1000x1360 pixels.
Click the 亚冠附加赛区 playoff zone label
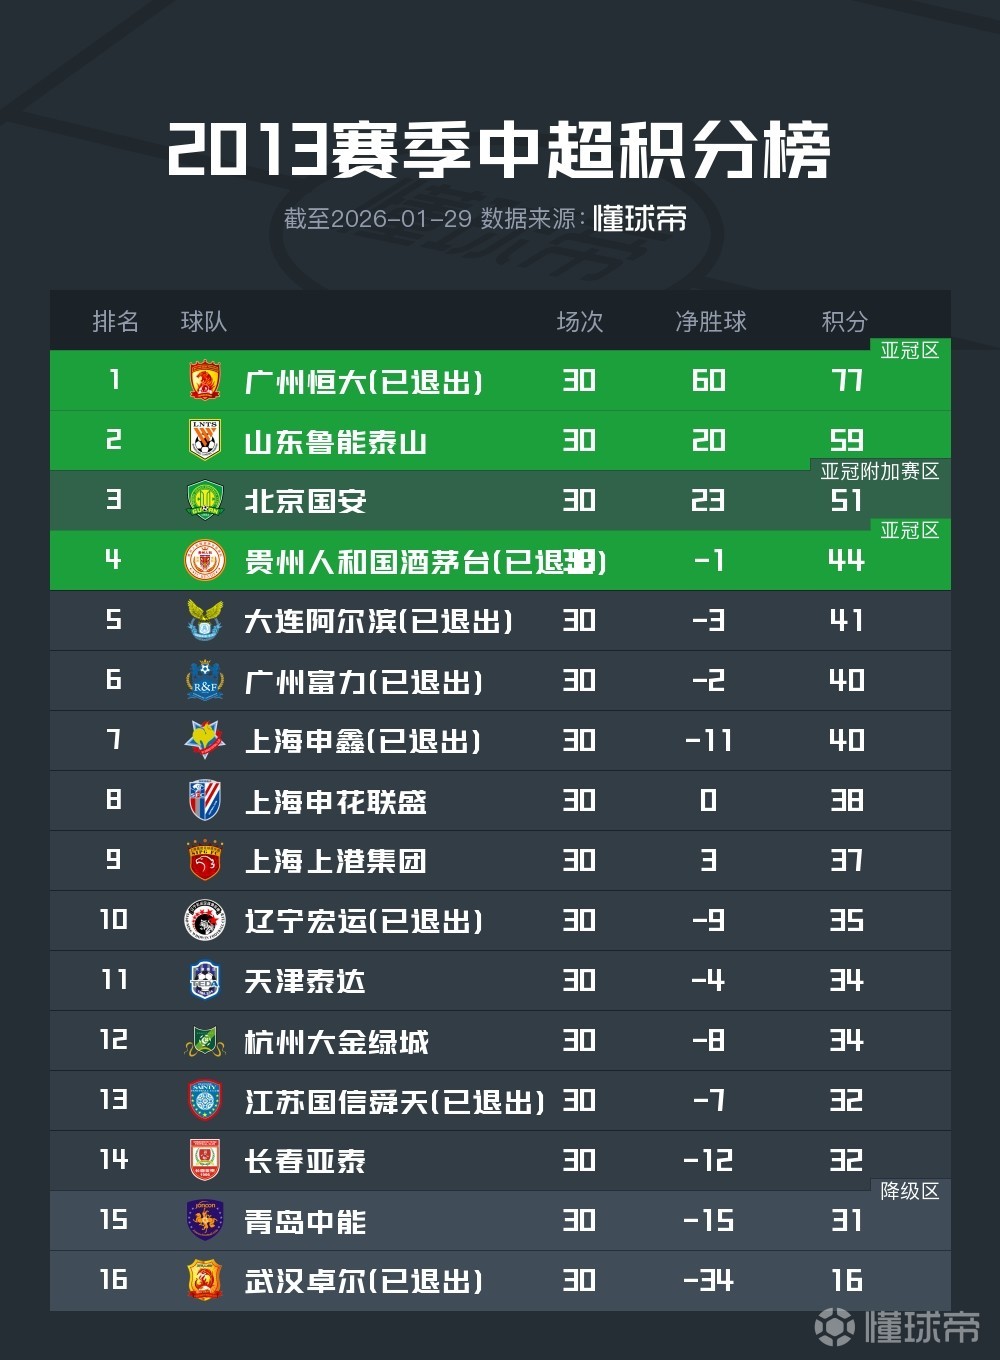(x=880, y=471)
